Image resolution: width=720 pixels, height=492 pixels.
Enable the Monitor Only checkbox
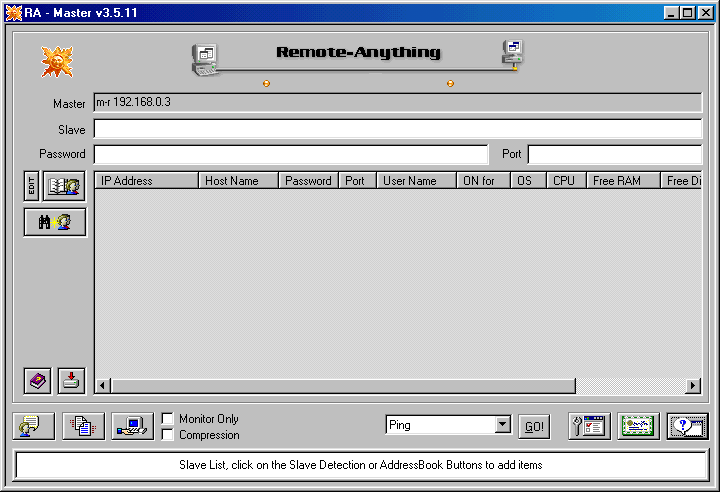[168, 419]
